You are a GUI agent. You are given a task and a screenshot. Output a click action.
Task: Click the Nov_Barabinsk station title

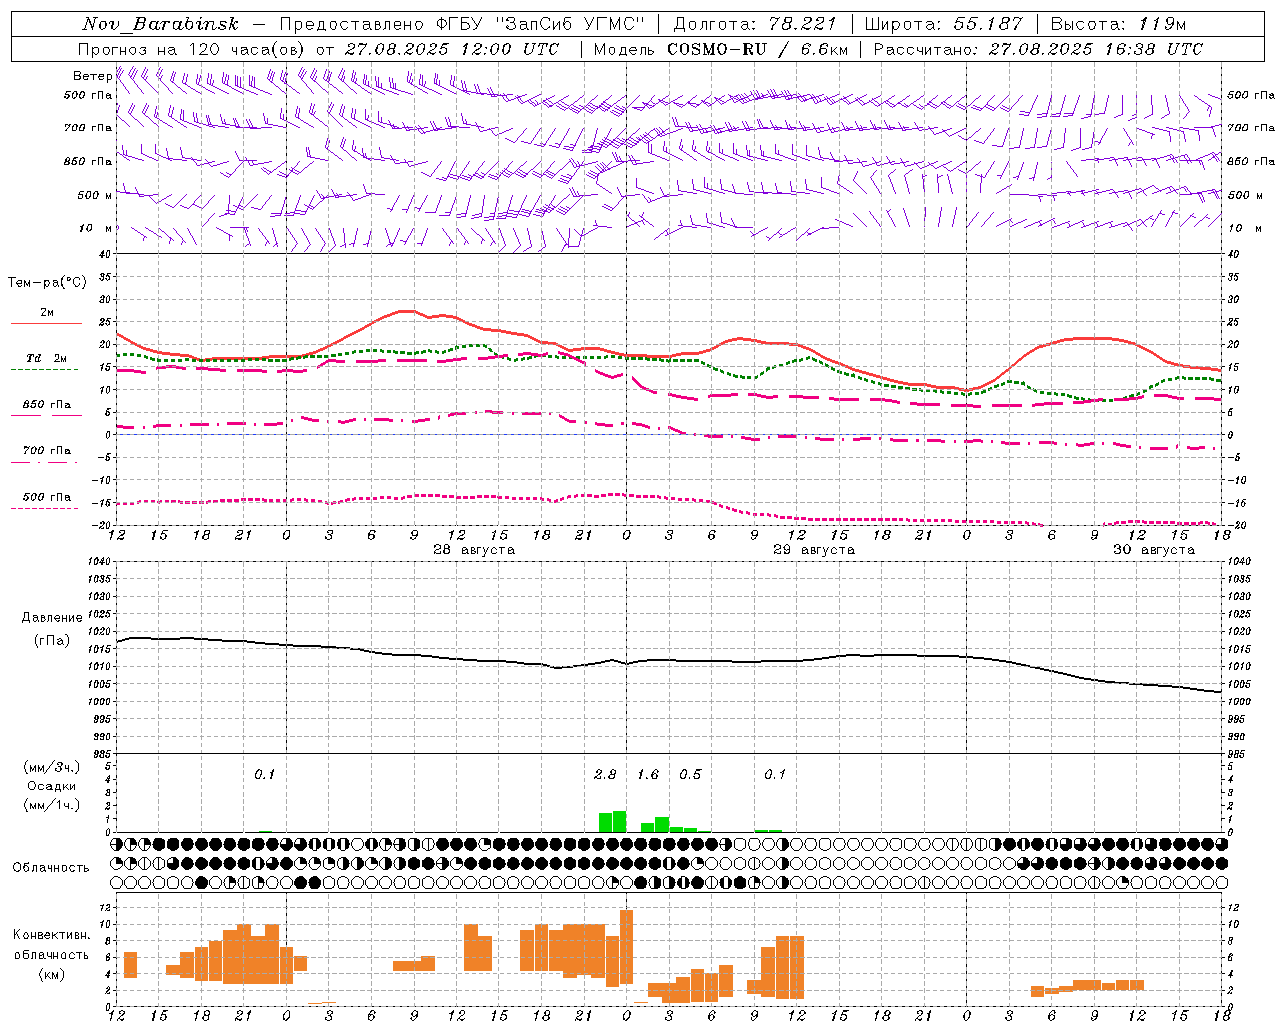tap(160, 24)
